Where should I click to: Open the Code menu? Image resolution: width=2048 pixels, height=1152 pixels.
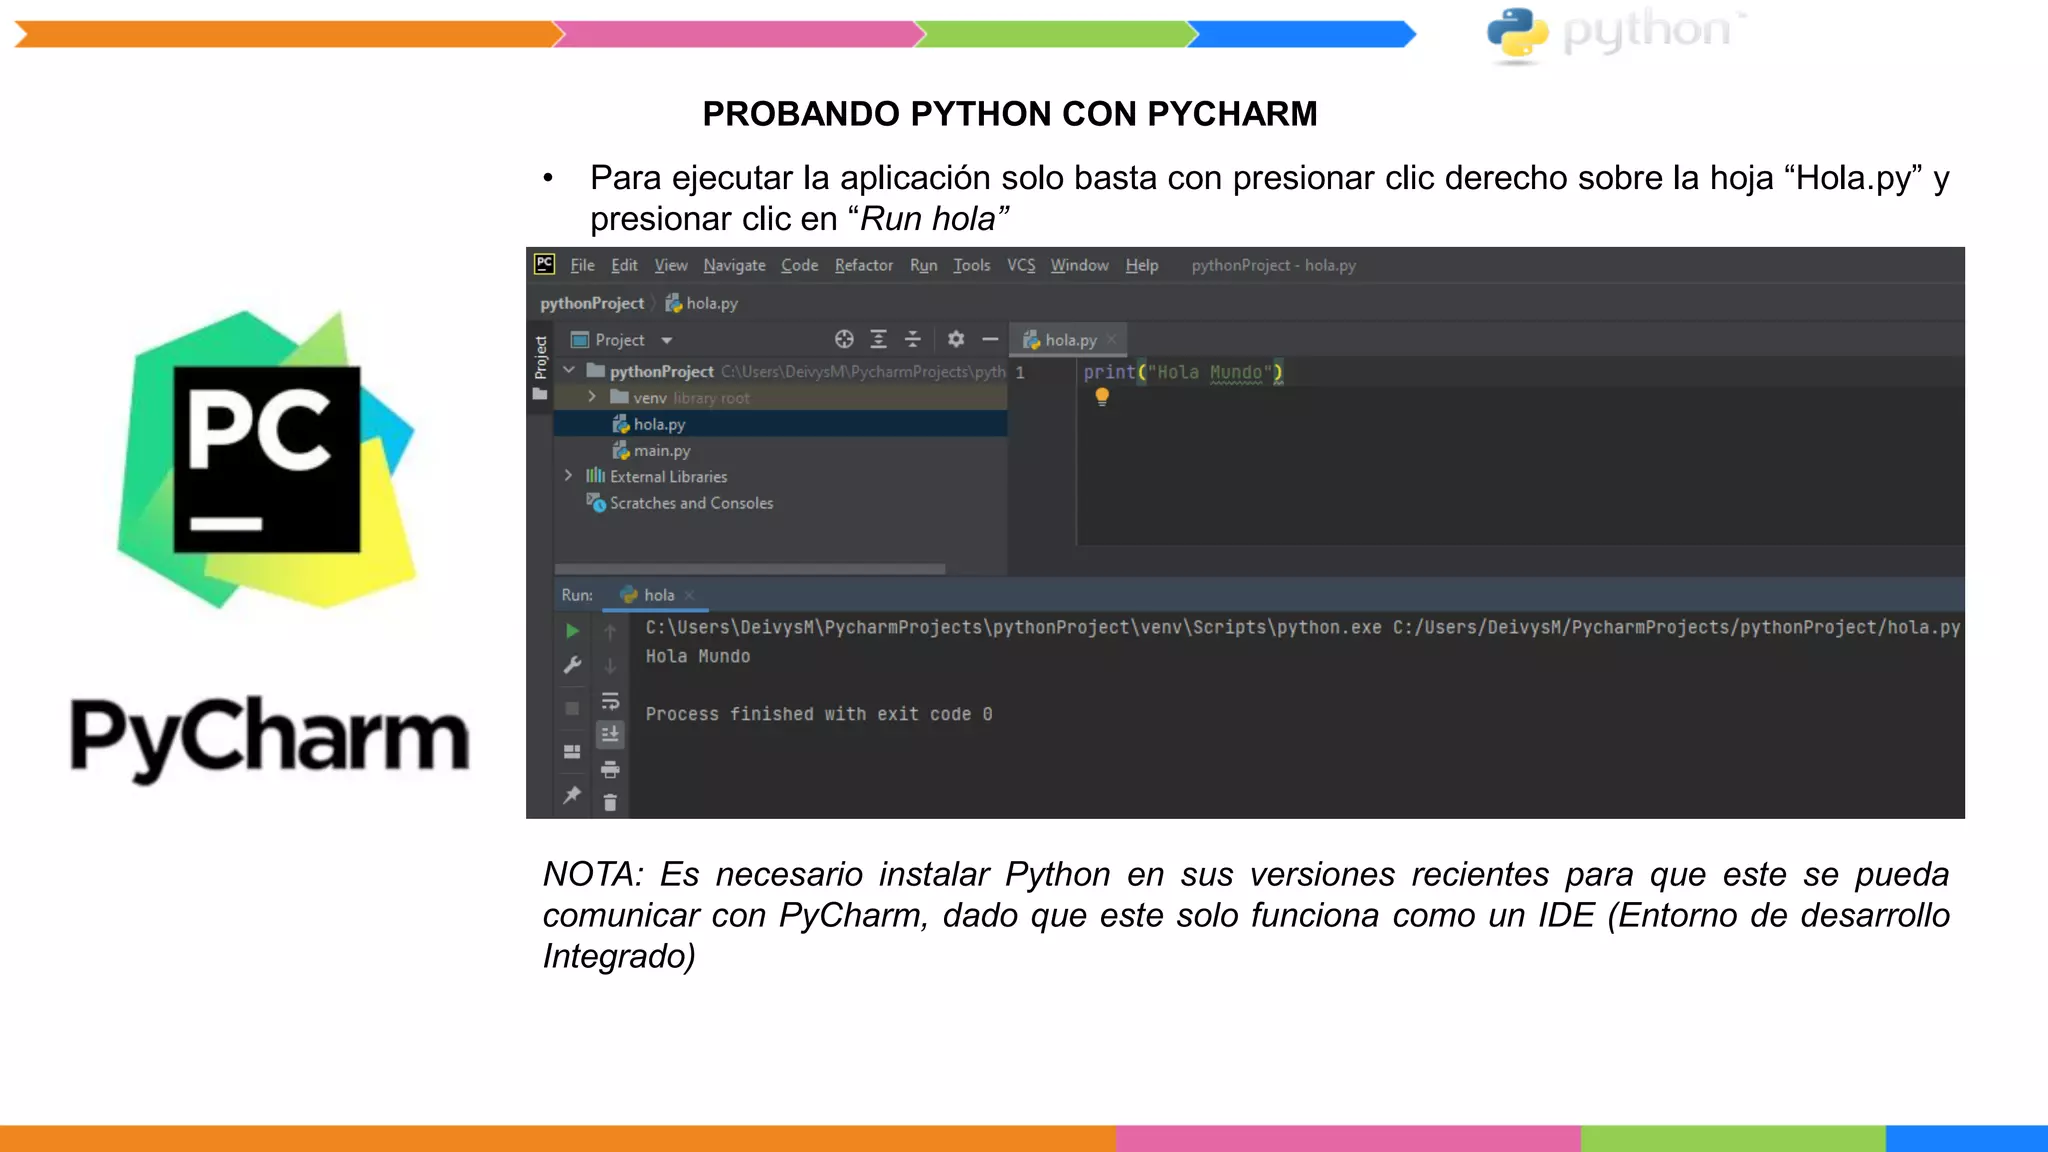coord(799,265)
